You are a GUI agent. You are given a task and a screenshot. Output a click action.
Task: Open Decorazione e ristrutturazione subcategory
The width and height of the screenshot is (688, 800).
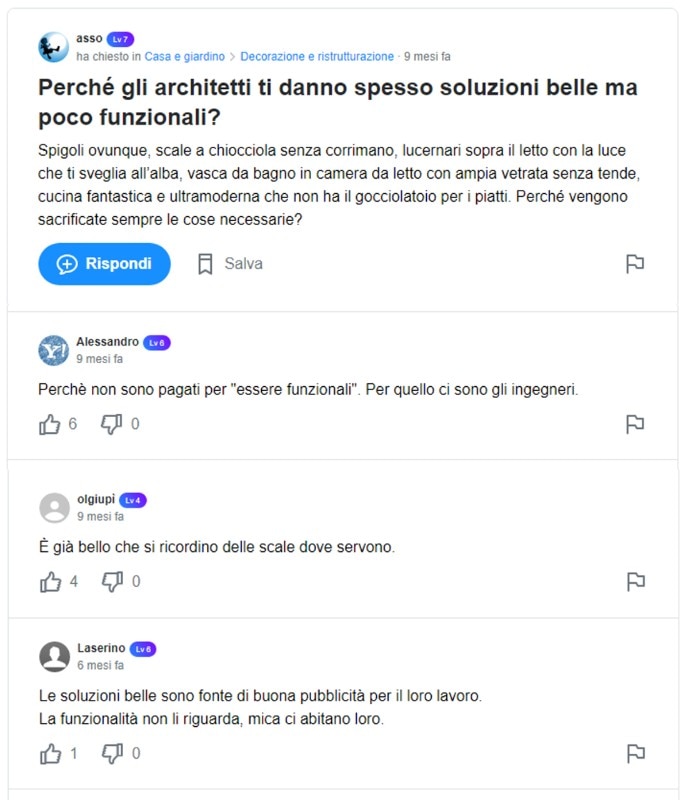tap(317, 57)
